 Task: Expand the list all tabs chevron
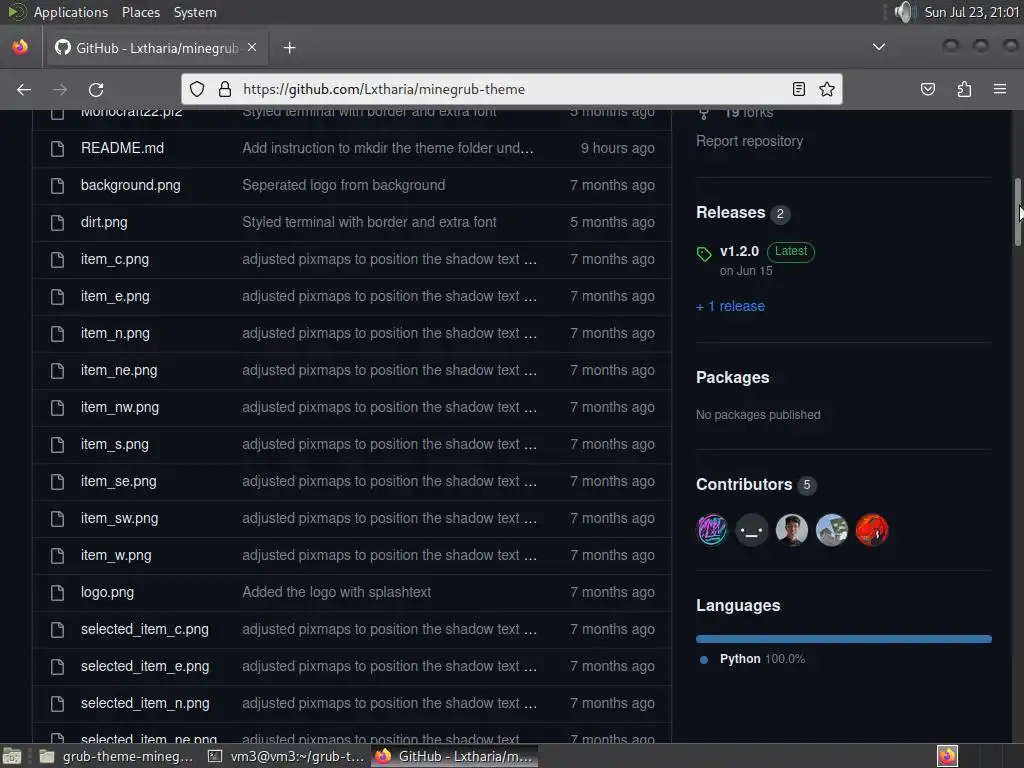pyautogui.click(x=879, y=47)
